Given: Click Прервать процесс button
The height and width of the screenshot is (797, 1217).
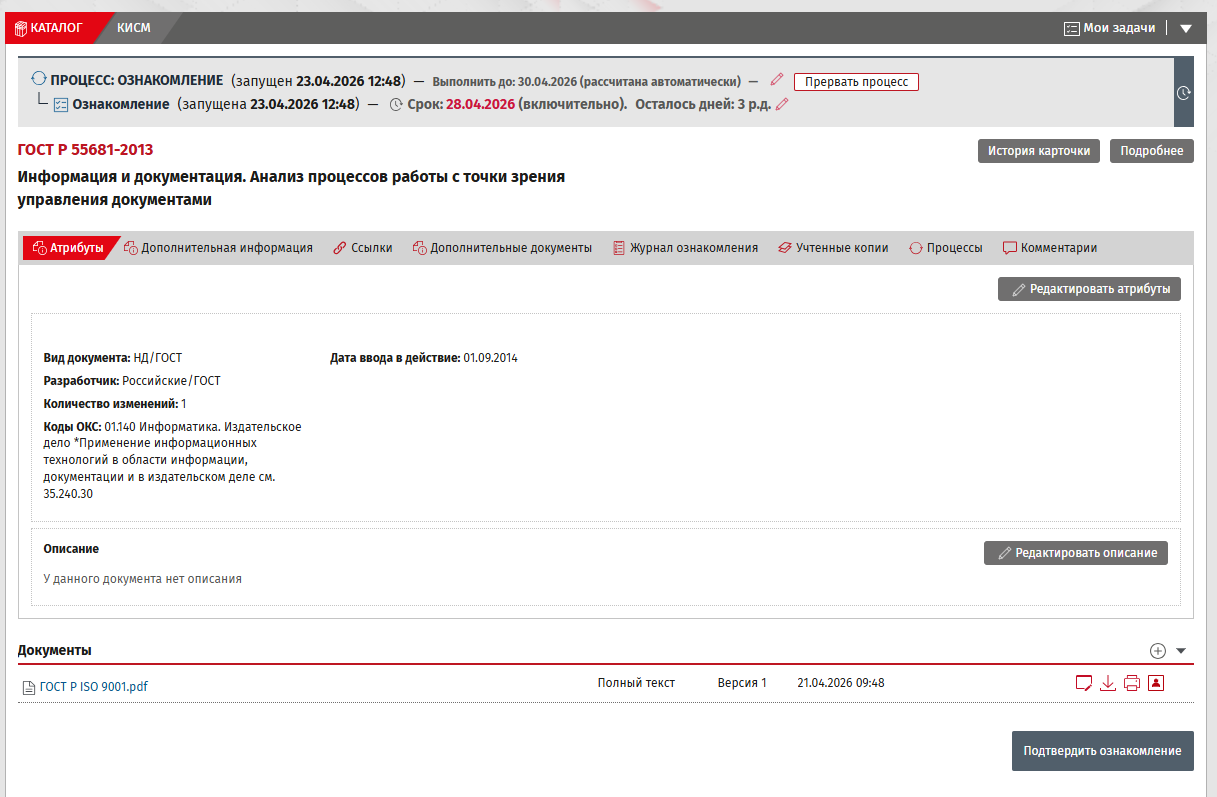Looking at the screenshot, I should tap(856, 82).
